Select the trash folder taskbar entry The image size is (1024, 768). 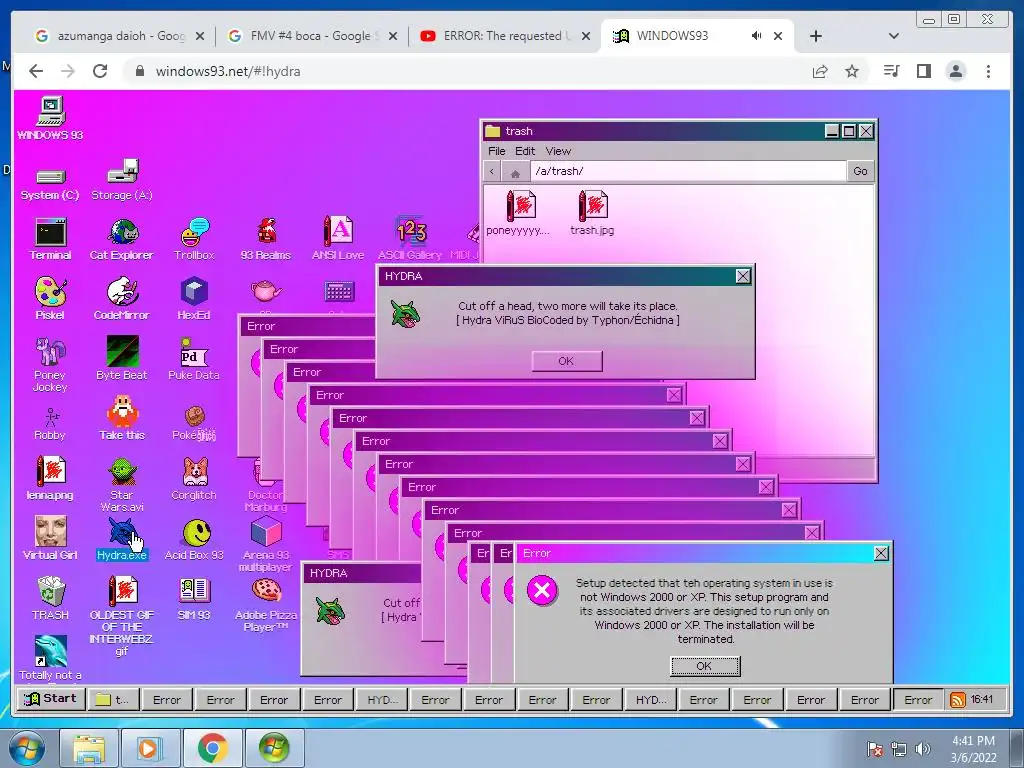pos(112,699)
